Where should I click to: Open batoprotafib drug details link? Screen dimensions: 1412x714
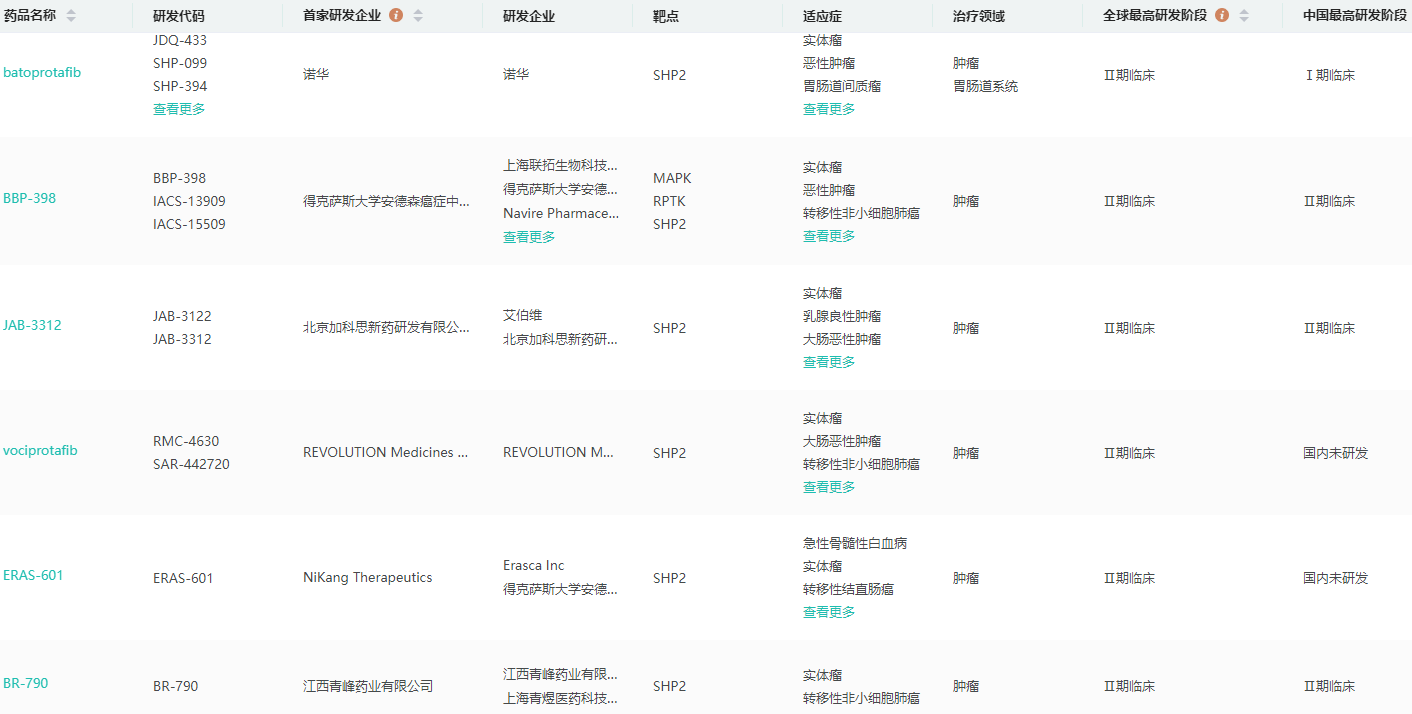[x=42, y=72]
